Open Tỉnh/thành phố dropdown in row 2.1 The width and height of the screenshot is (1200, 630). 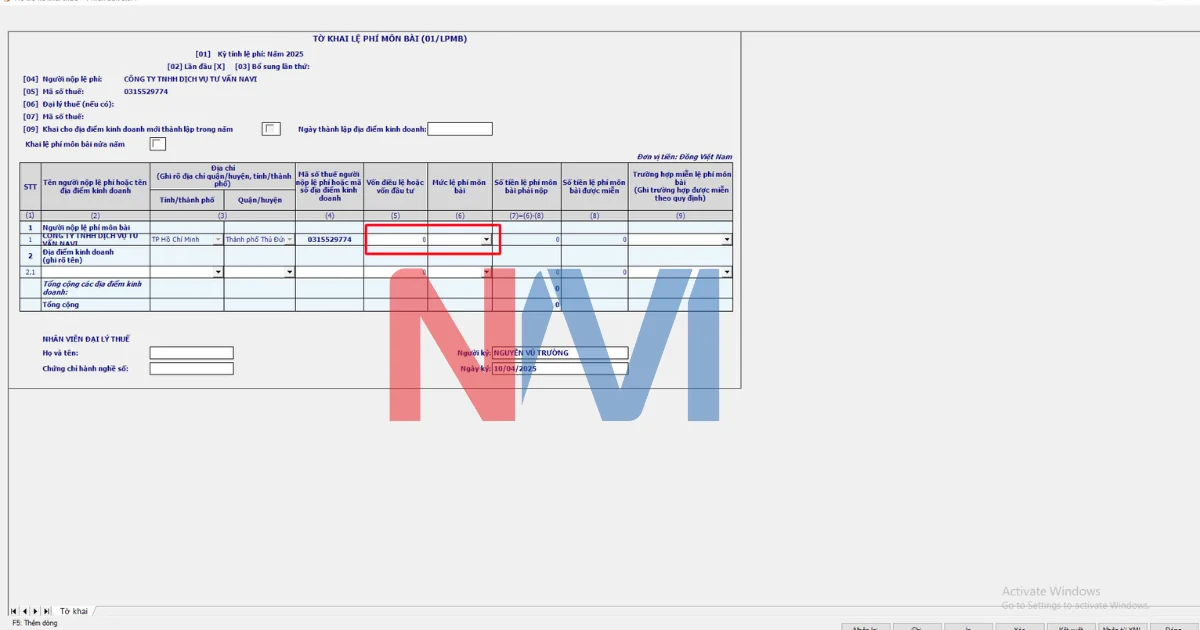(x=218, y=272)
